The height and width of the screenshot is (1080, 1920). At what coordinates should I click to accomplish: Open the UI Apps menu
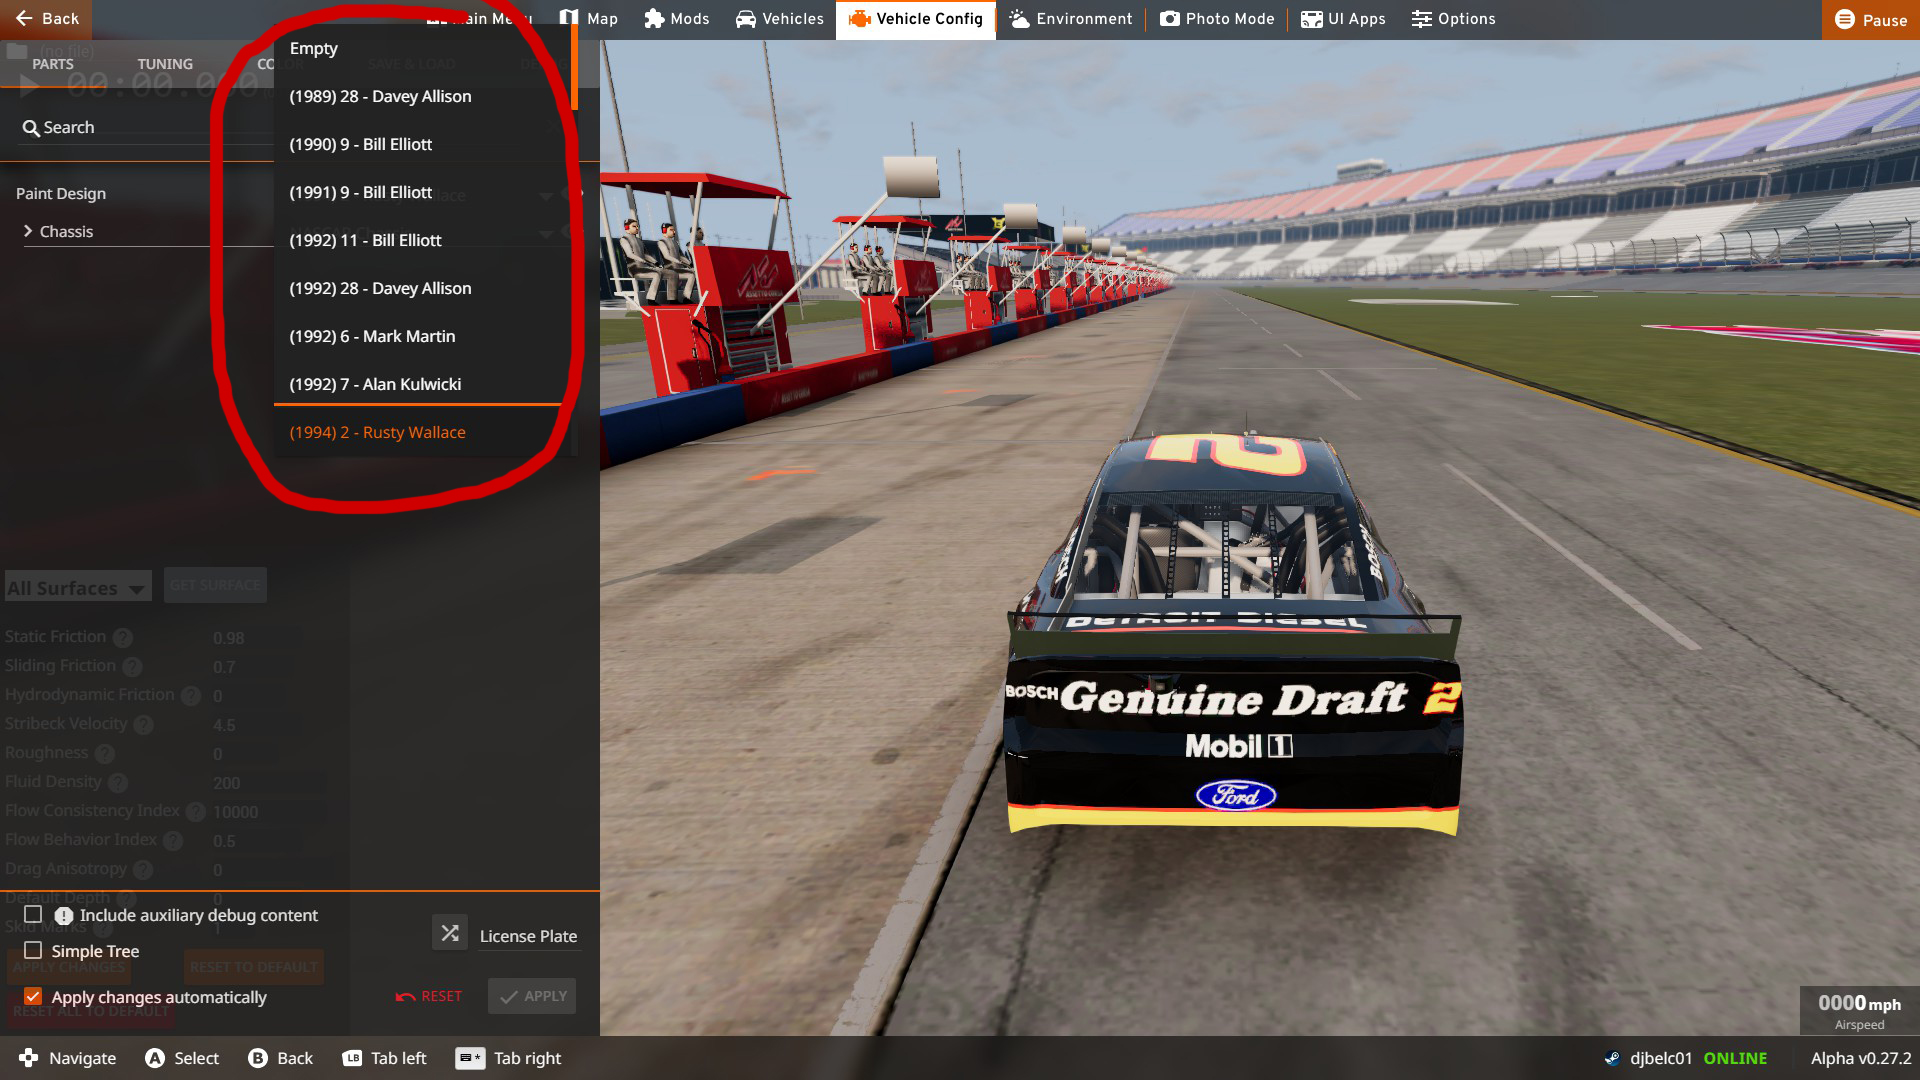pyautogui.click(x=1343, y=19)
